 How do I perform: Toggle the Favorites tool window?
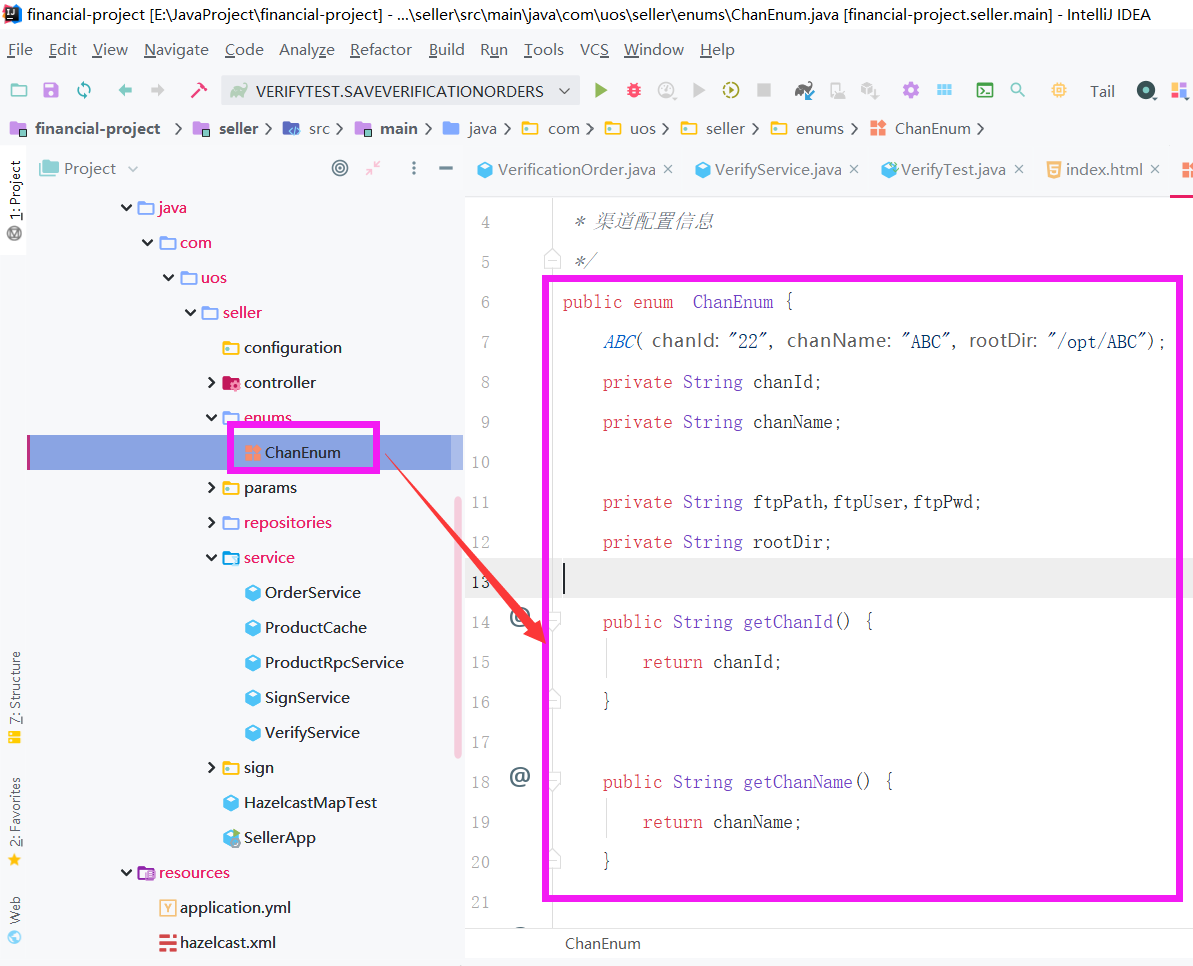tap(14, 820)
